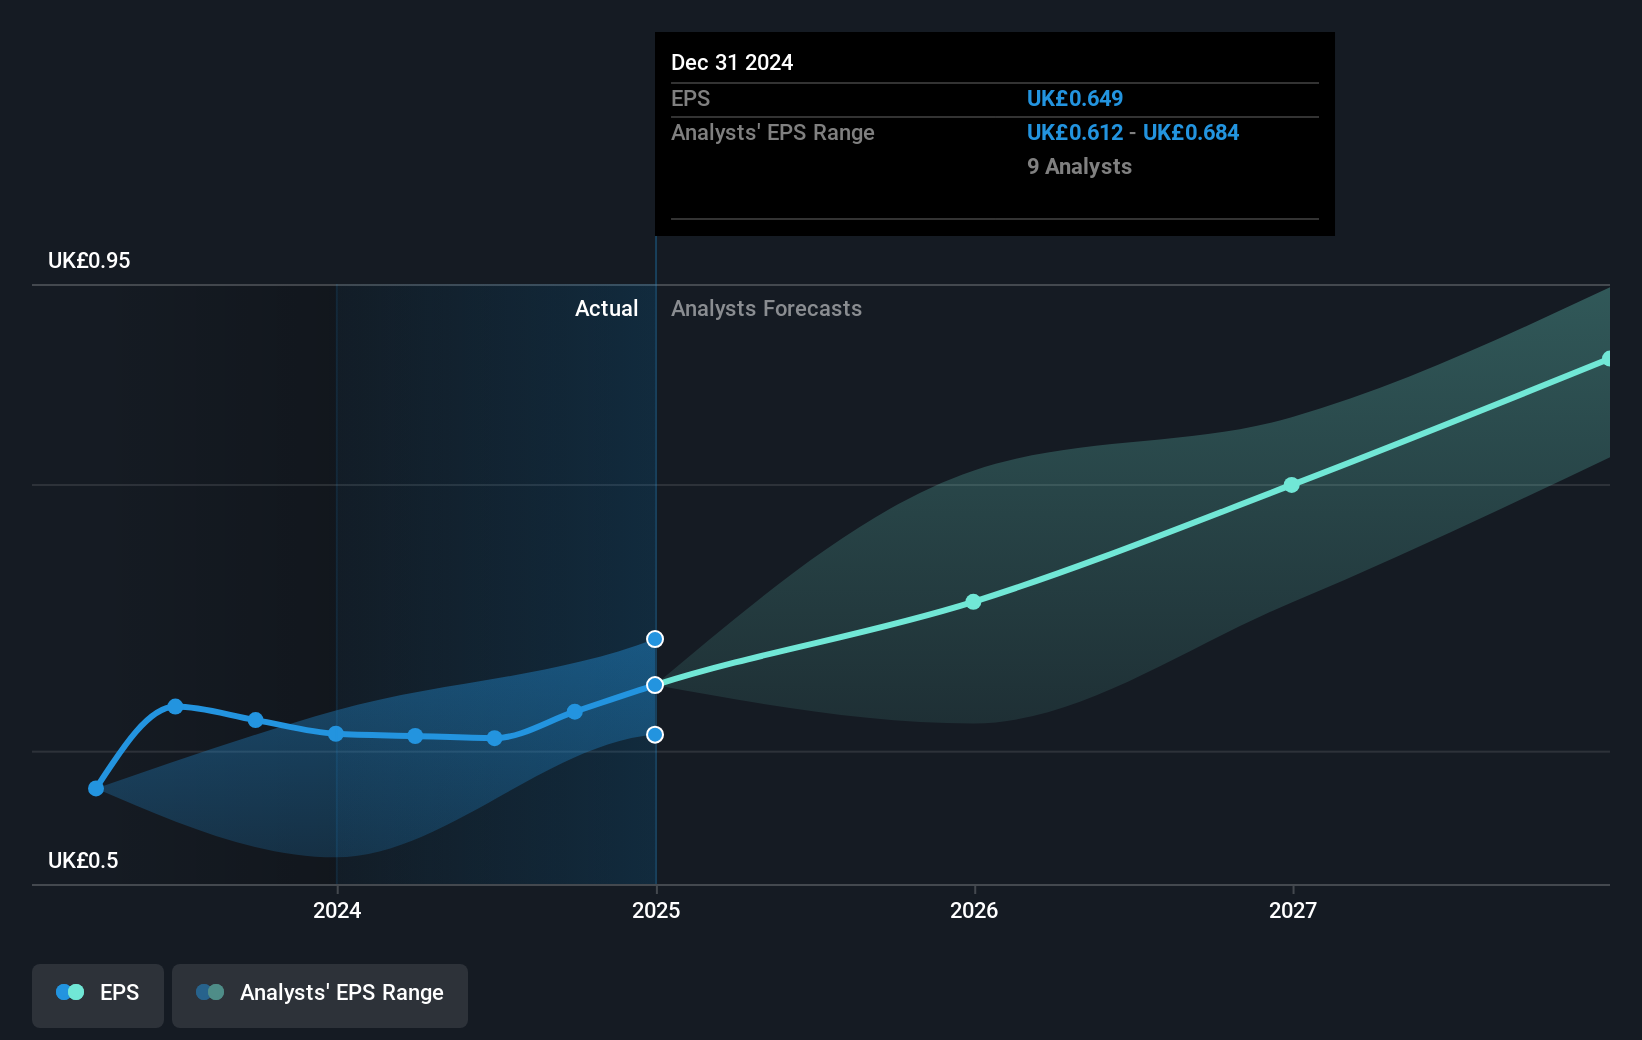Click the UK£0.95 axis label
Screen dimensions: 1642x1040
[89, 260]
